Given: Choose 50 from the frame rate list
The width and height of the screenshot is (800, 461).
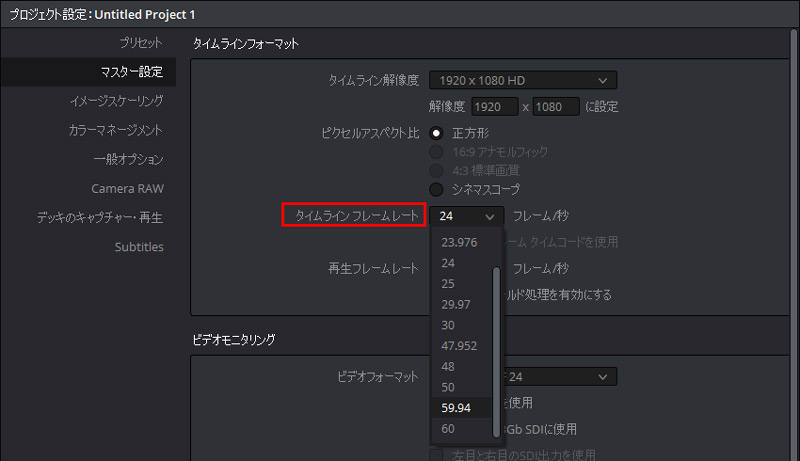Looking at the screenshot, I should [462, 387].
